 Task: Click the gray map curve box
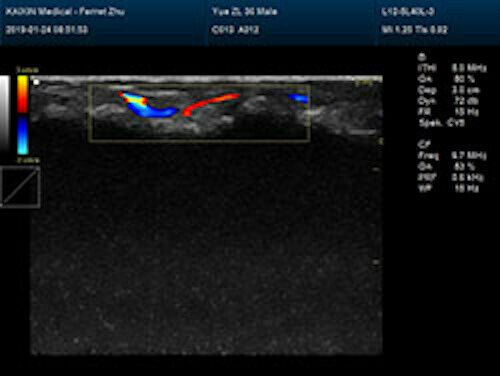tap(20, 187)
